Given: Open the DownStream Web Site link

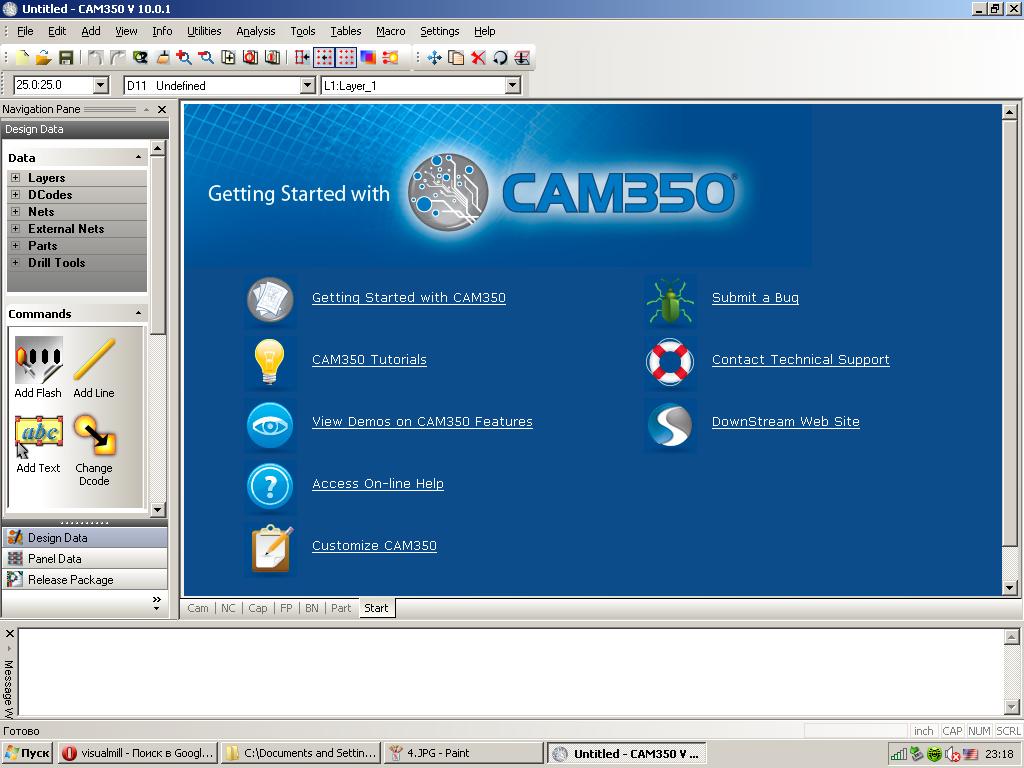Looking at the screenshot, I should coord(786,422).
